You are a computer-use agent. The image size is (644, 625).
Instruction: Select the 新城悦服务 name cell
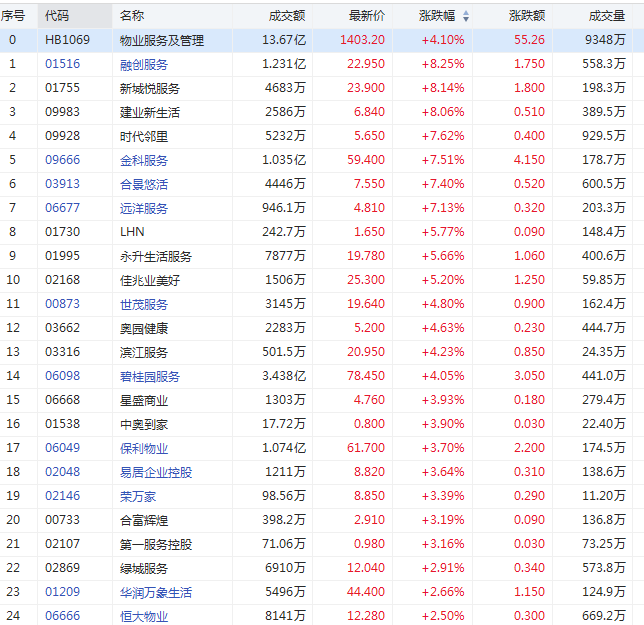[x=150, y=88]
